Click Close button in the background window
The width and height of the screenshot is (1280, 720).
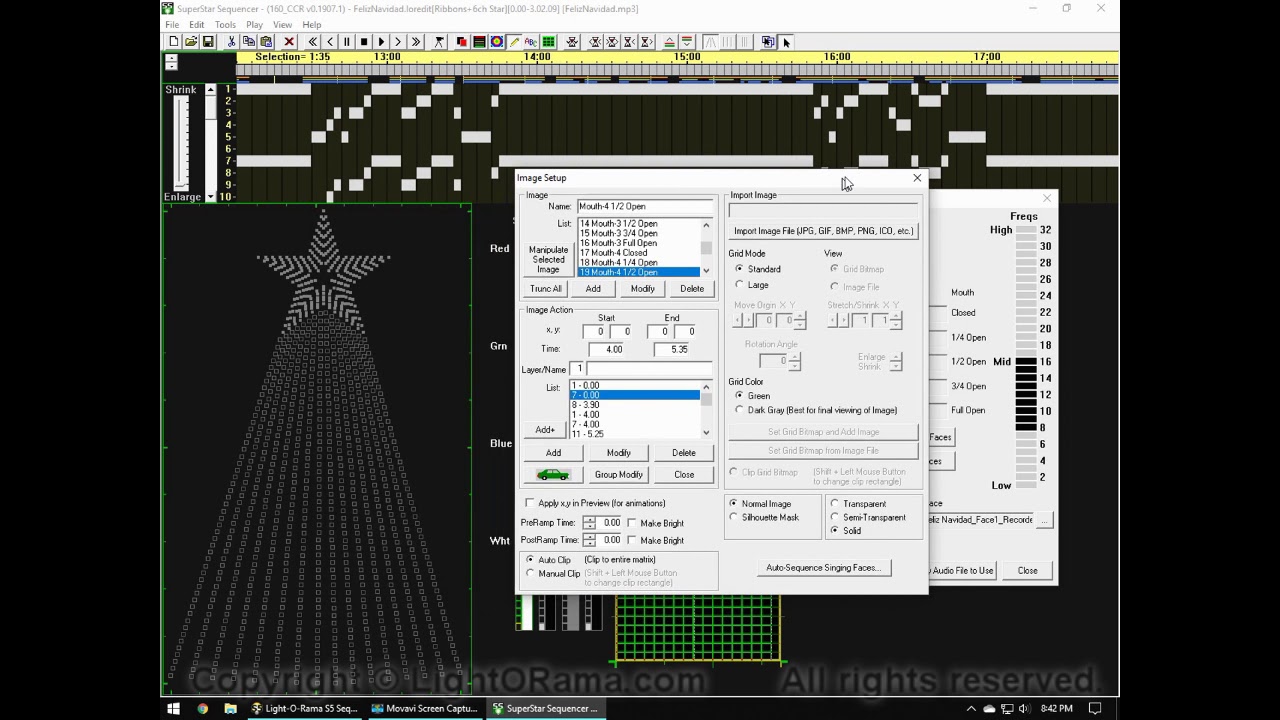click(x=1027, y=571)
